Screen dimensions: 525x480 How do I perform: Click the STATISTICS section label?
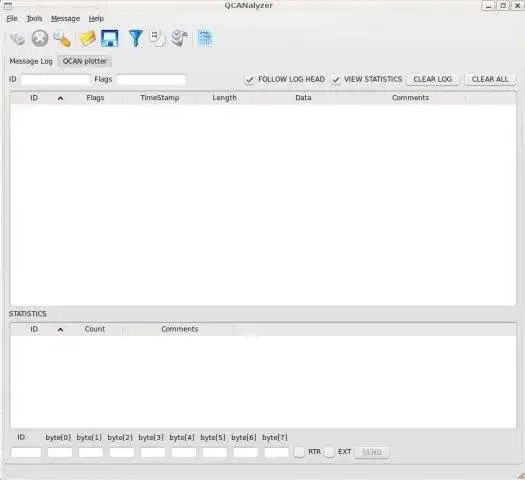[27, 314]
